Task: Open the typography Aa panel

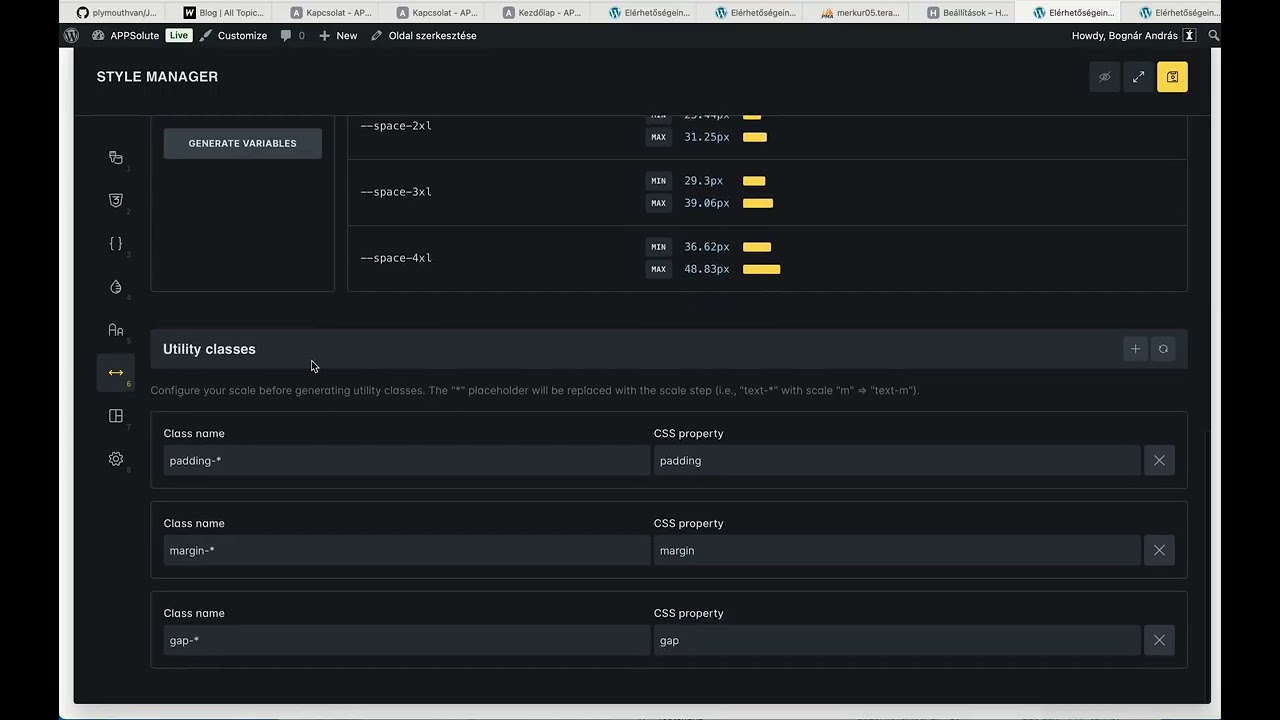Action: (x=116, y=330)
